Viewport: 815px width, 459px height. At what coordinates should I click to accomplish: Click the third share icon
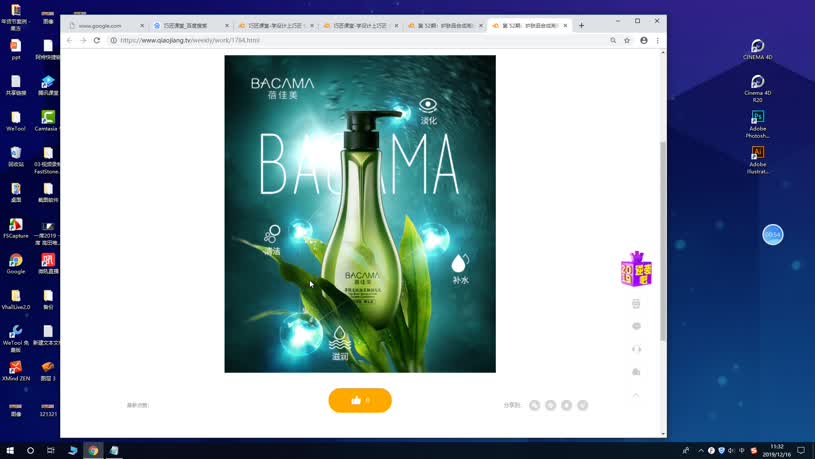(x=567, y=405)
